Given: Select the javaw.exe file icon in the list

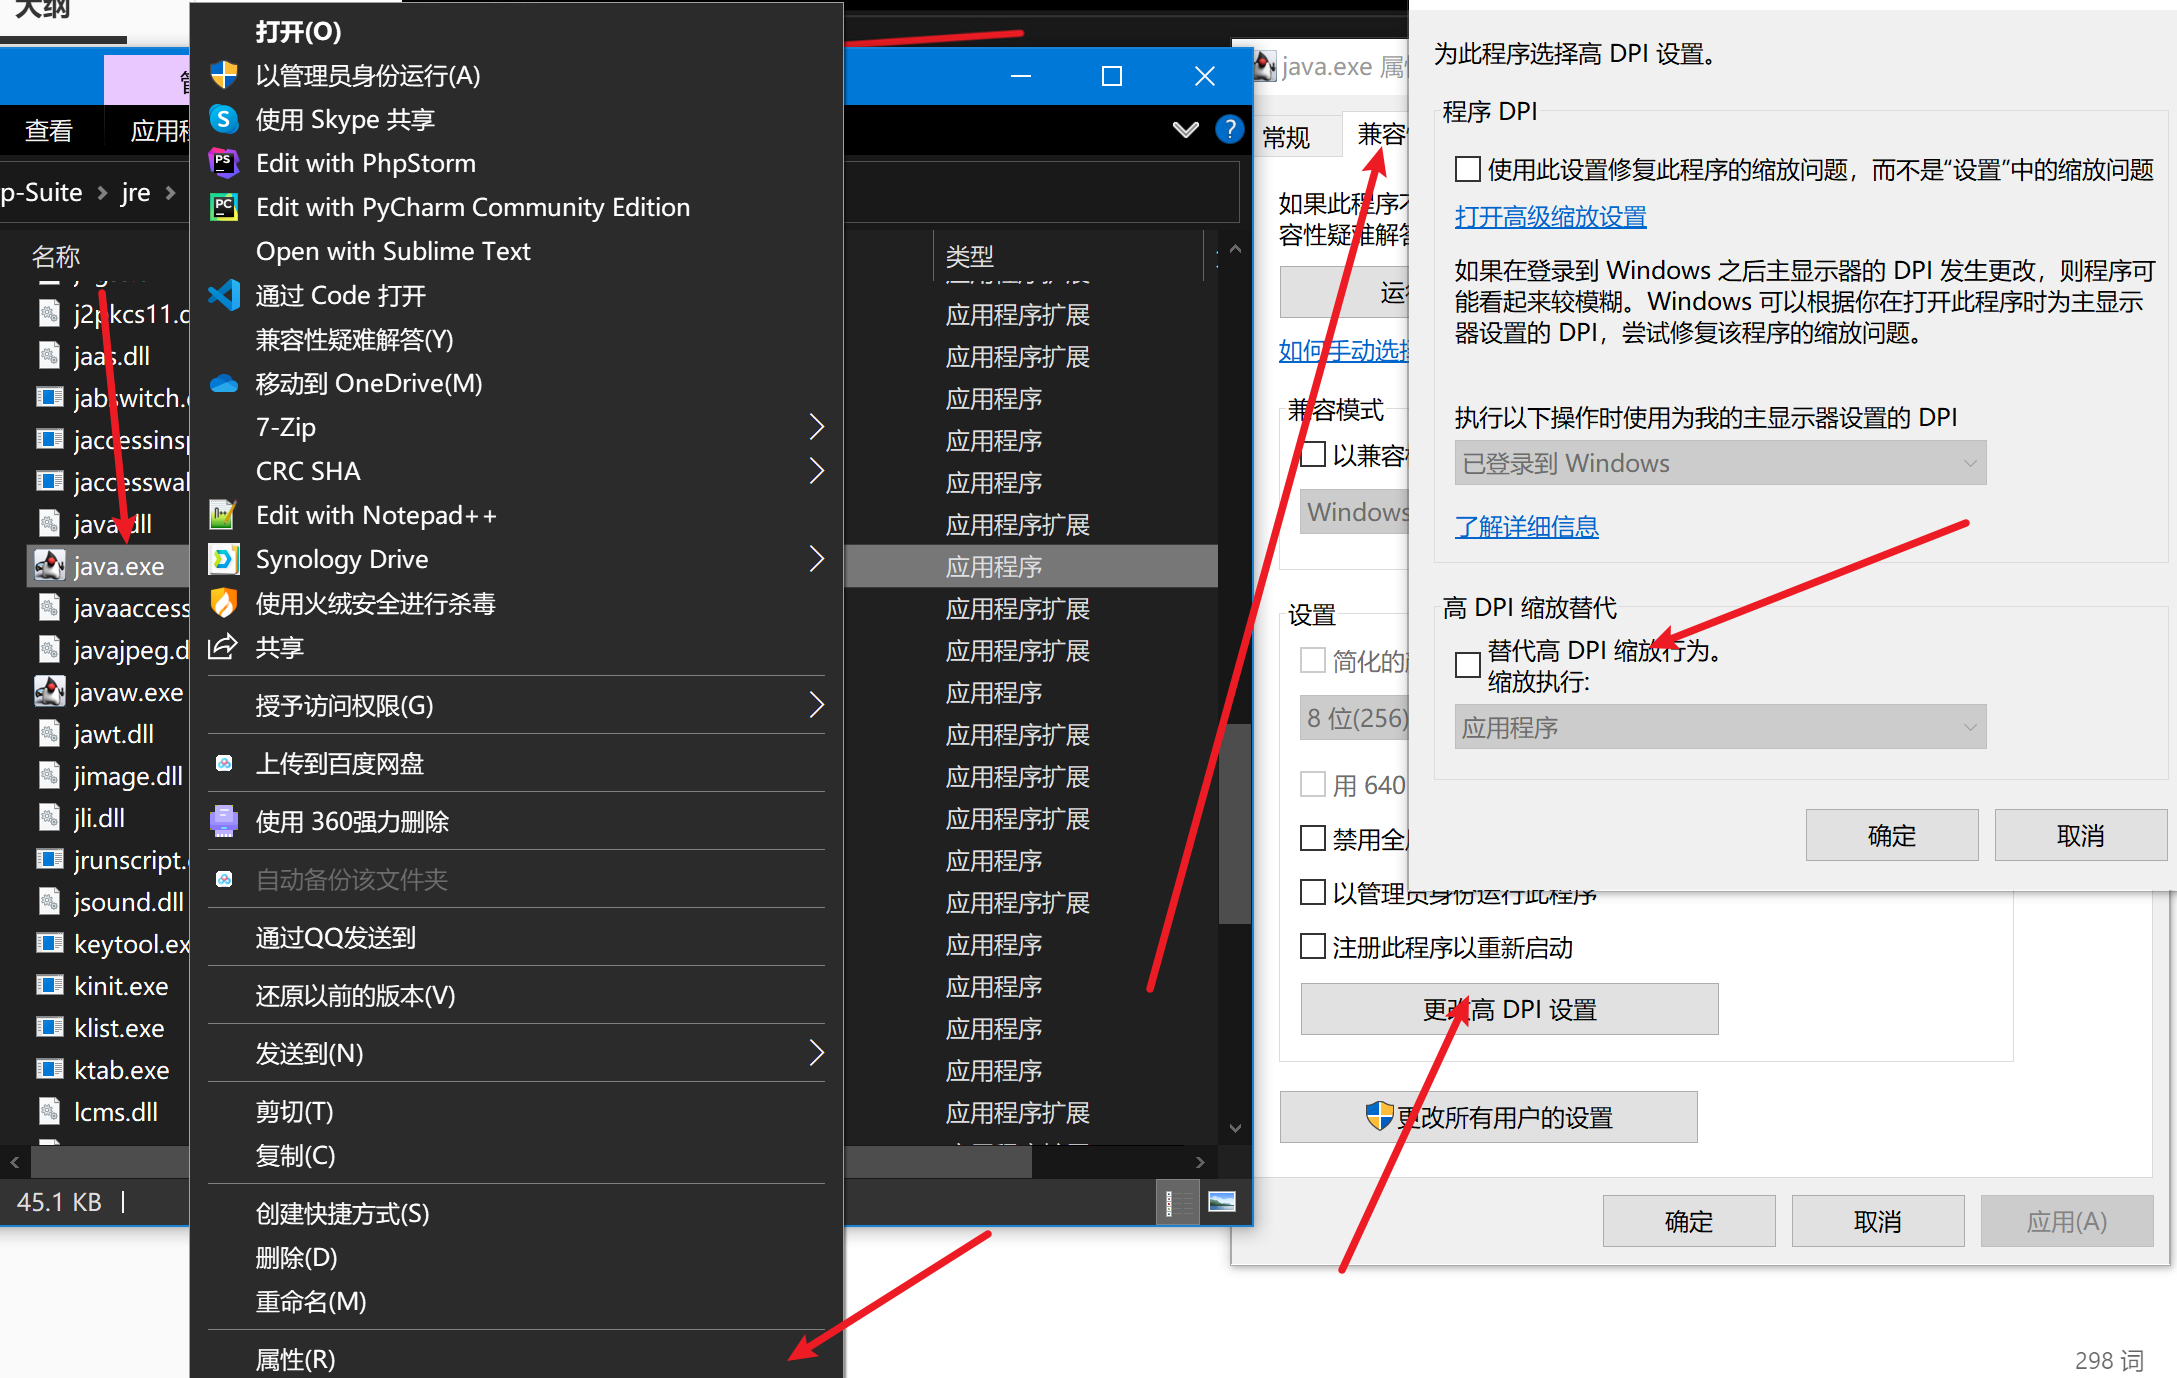Looking at the screenshot, I should (50, 692).
